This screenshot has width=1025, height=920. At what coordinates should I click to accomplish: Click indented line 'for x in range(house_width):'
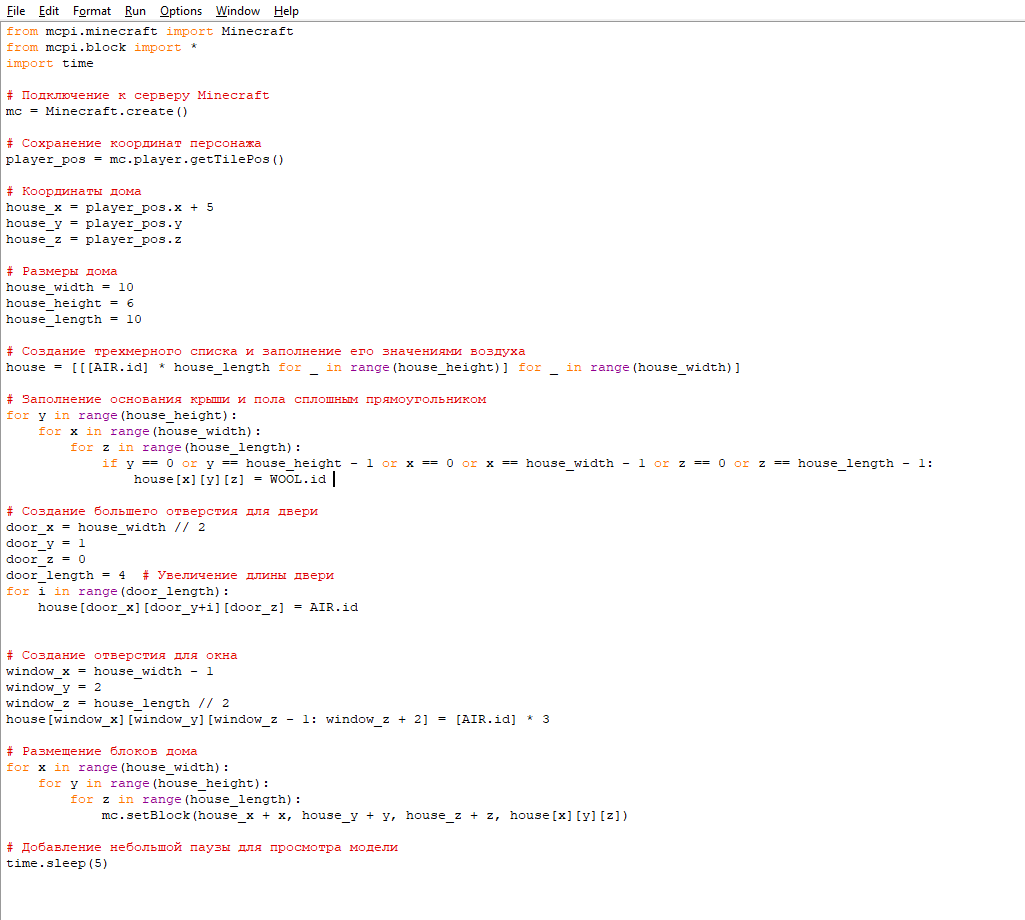click(150, 432)
